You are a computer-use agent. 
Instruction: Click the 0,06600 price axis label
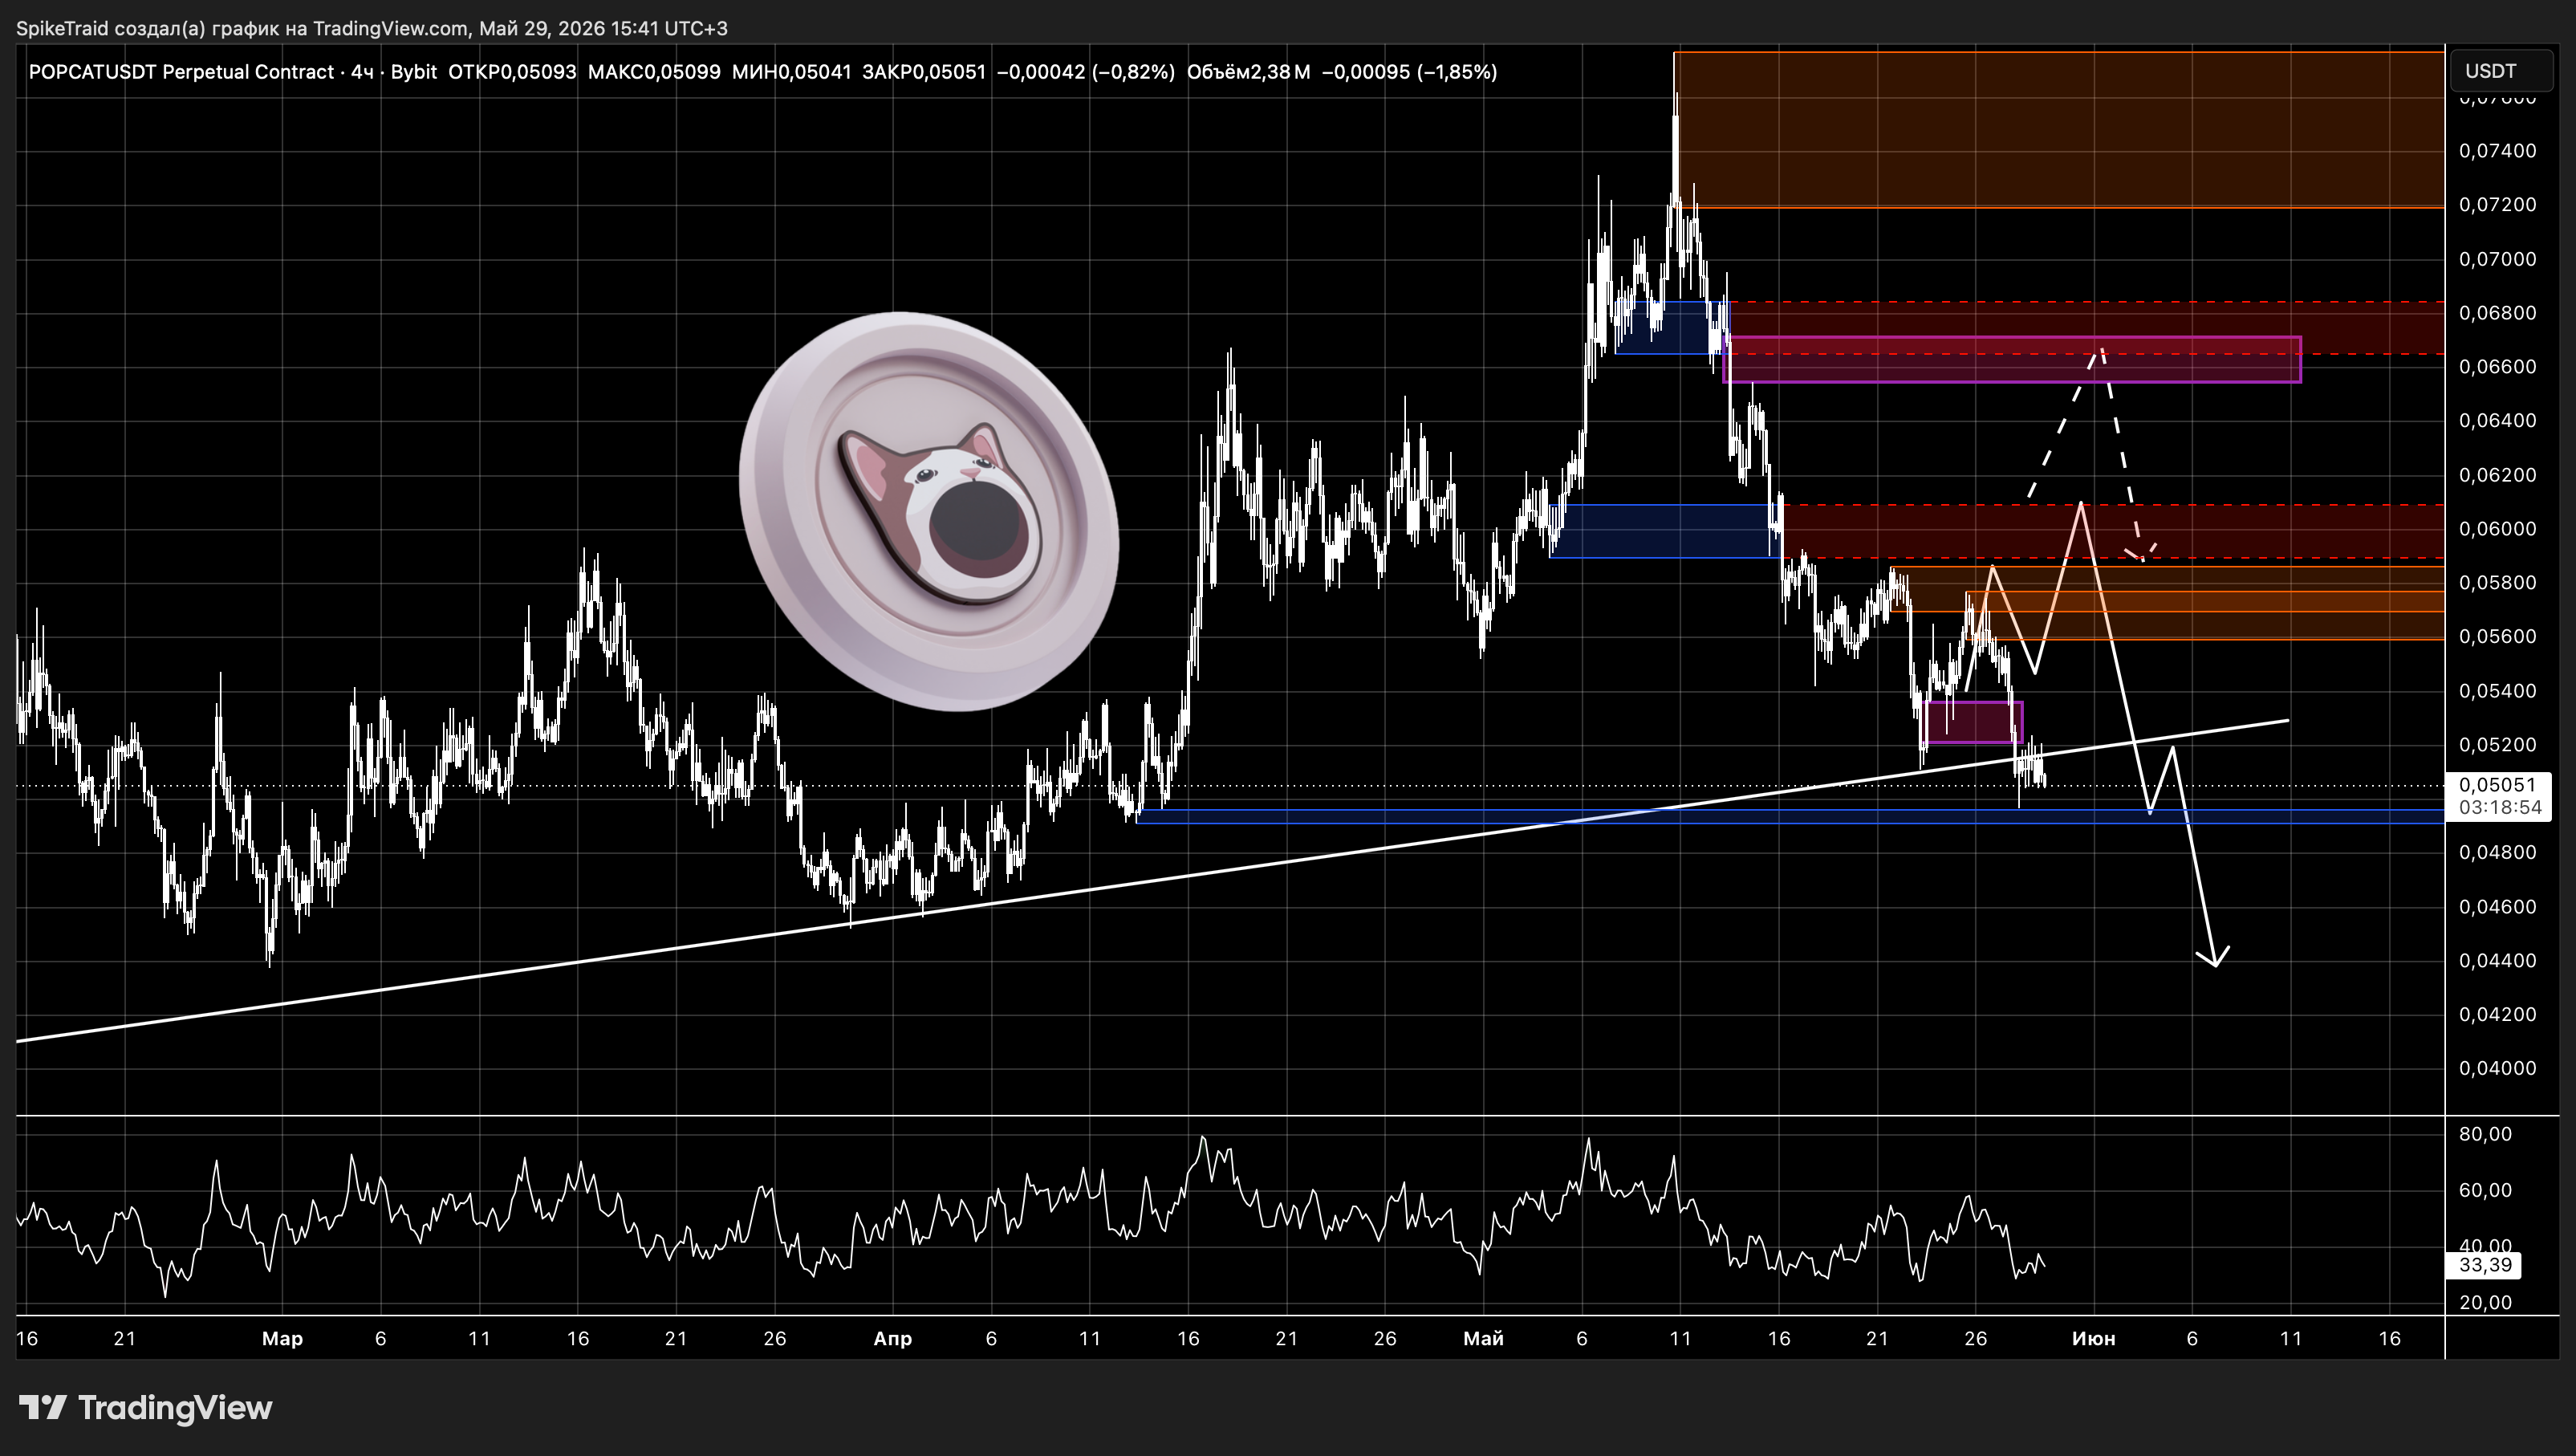click(x=2497, y=367)
